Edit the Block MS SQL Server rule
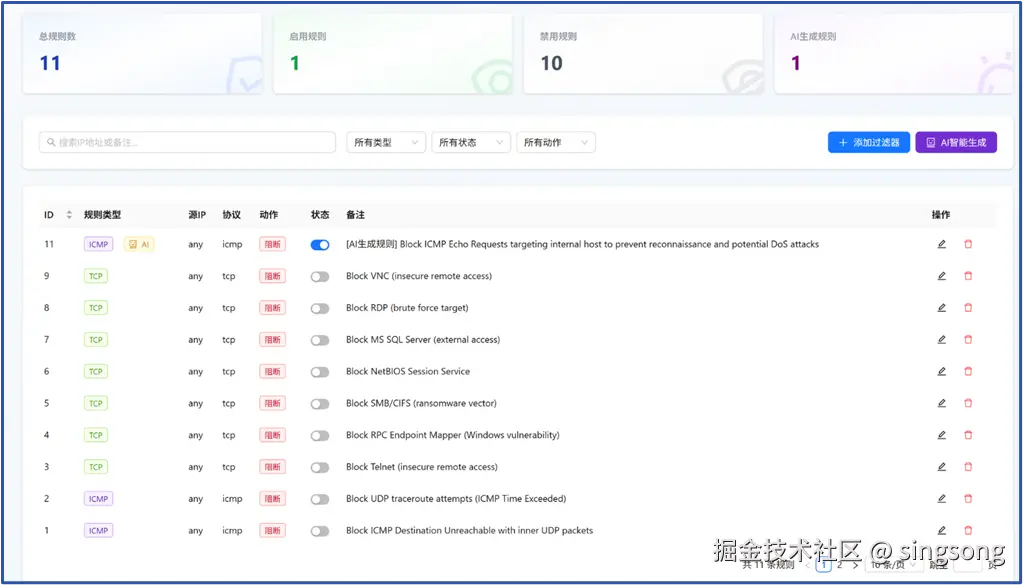 [941, 339]
